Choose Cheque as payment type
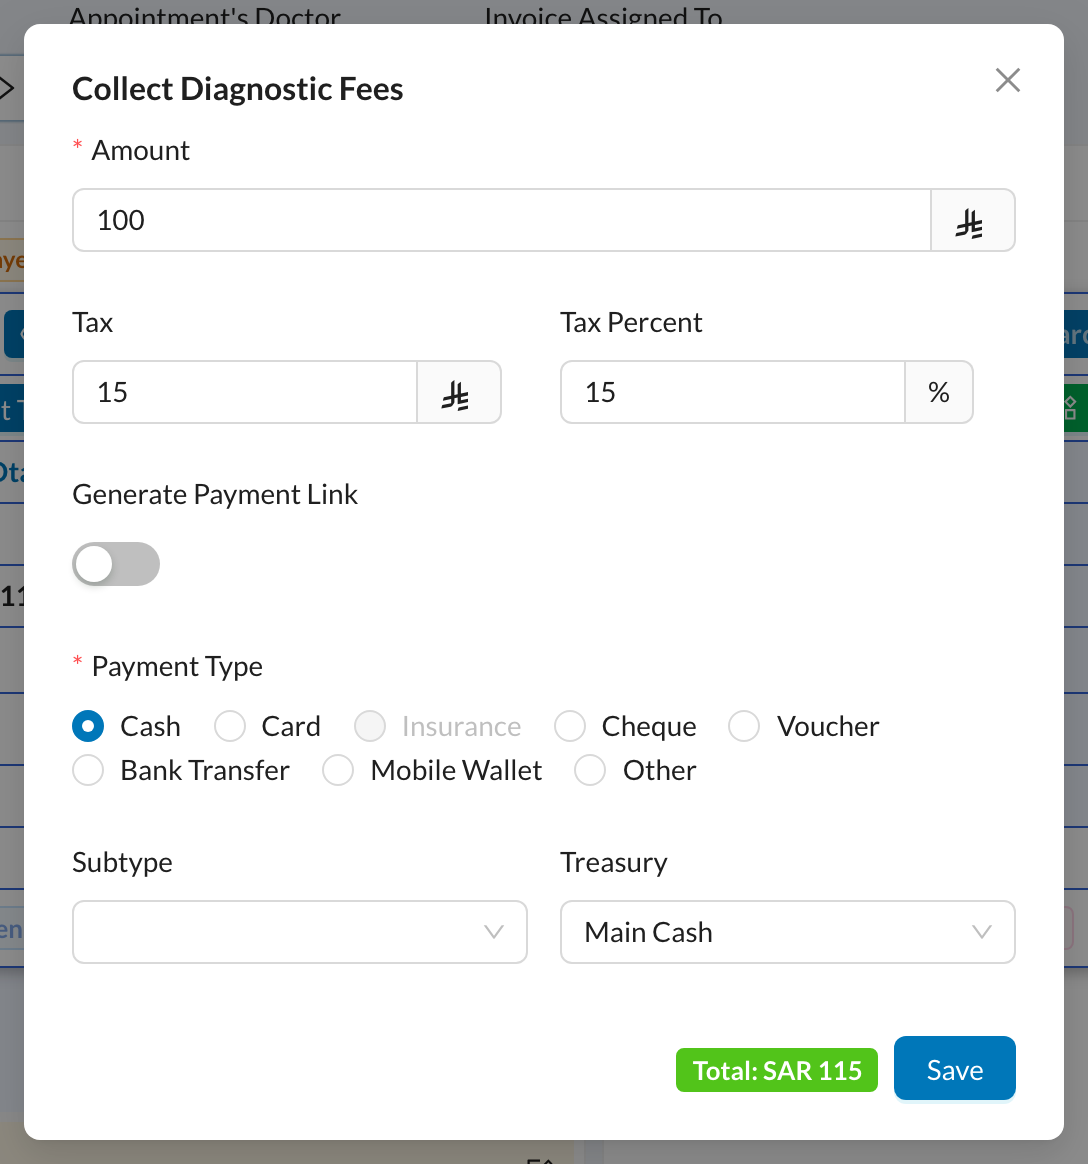Image resolution: width=1088 pixels, height=1164 pixels. click(570, 726)
